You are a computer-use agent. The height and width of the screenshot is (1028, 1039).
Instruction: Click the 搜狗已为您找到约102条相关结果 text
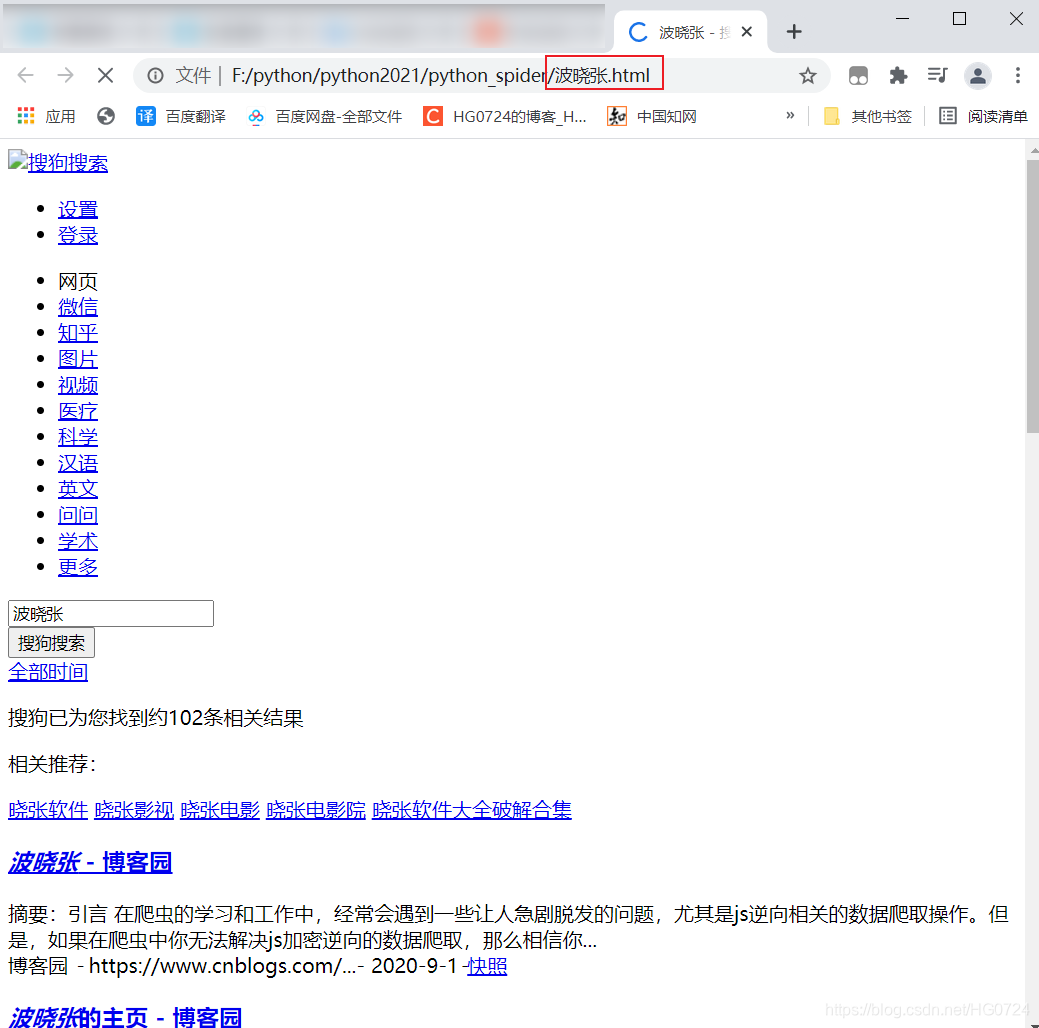click(x=156, y=718)
